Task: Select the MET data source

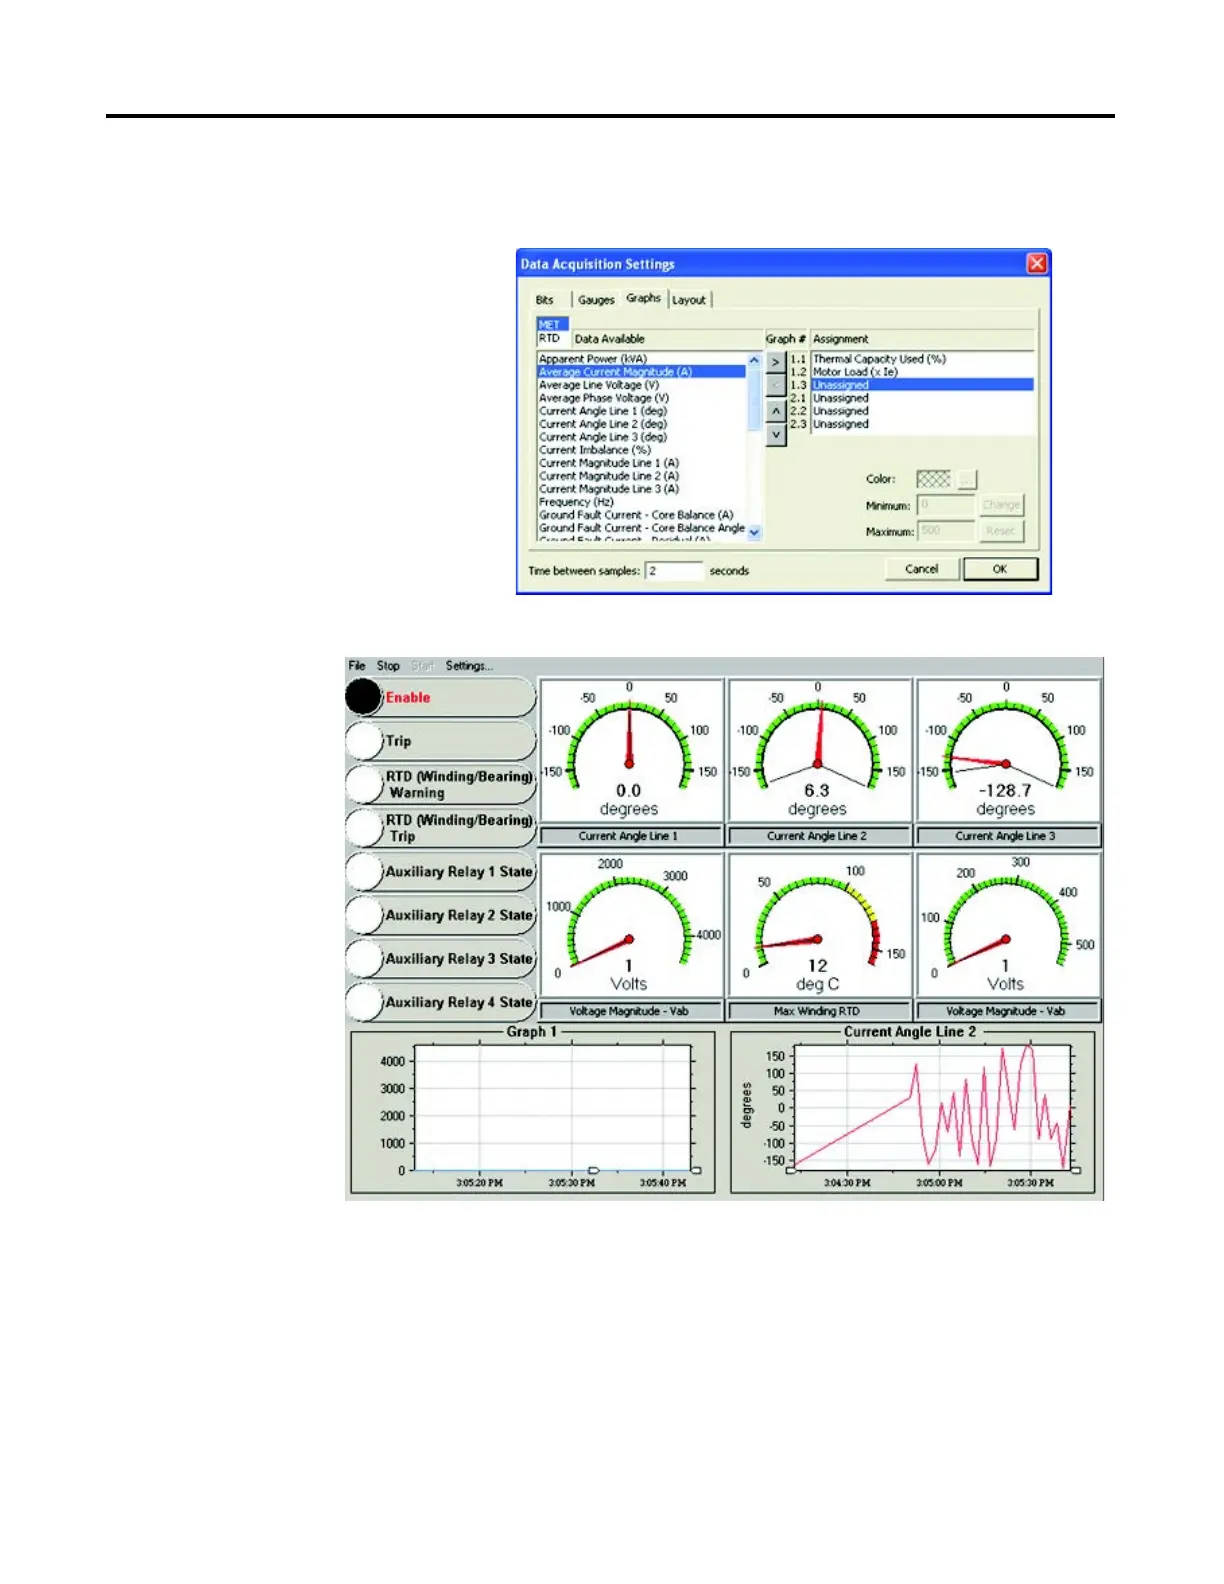Action: 552,325
